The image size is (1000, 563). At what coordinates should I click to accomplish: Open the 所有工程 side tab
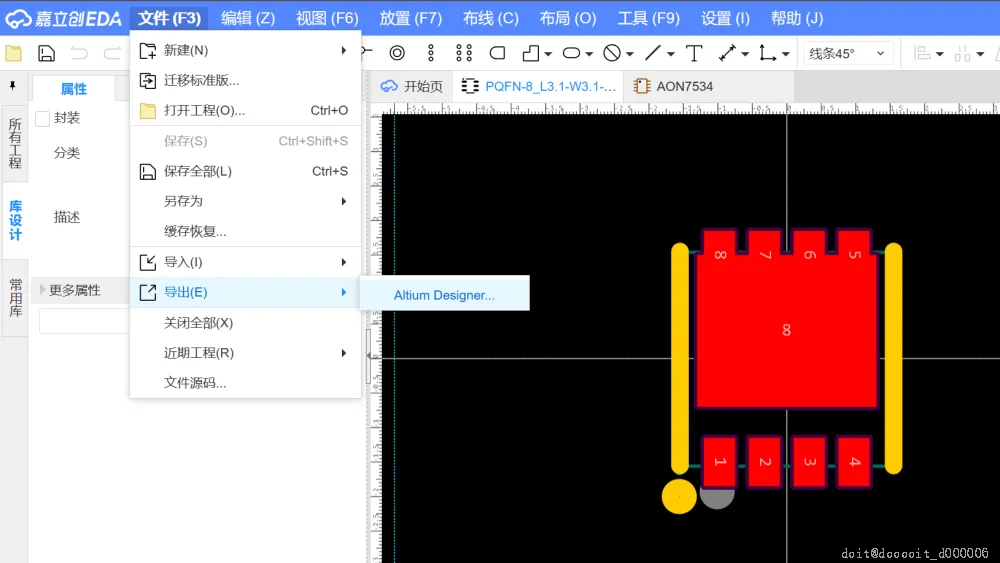pyautogui.click(x=15, y=143)
